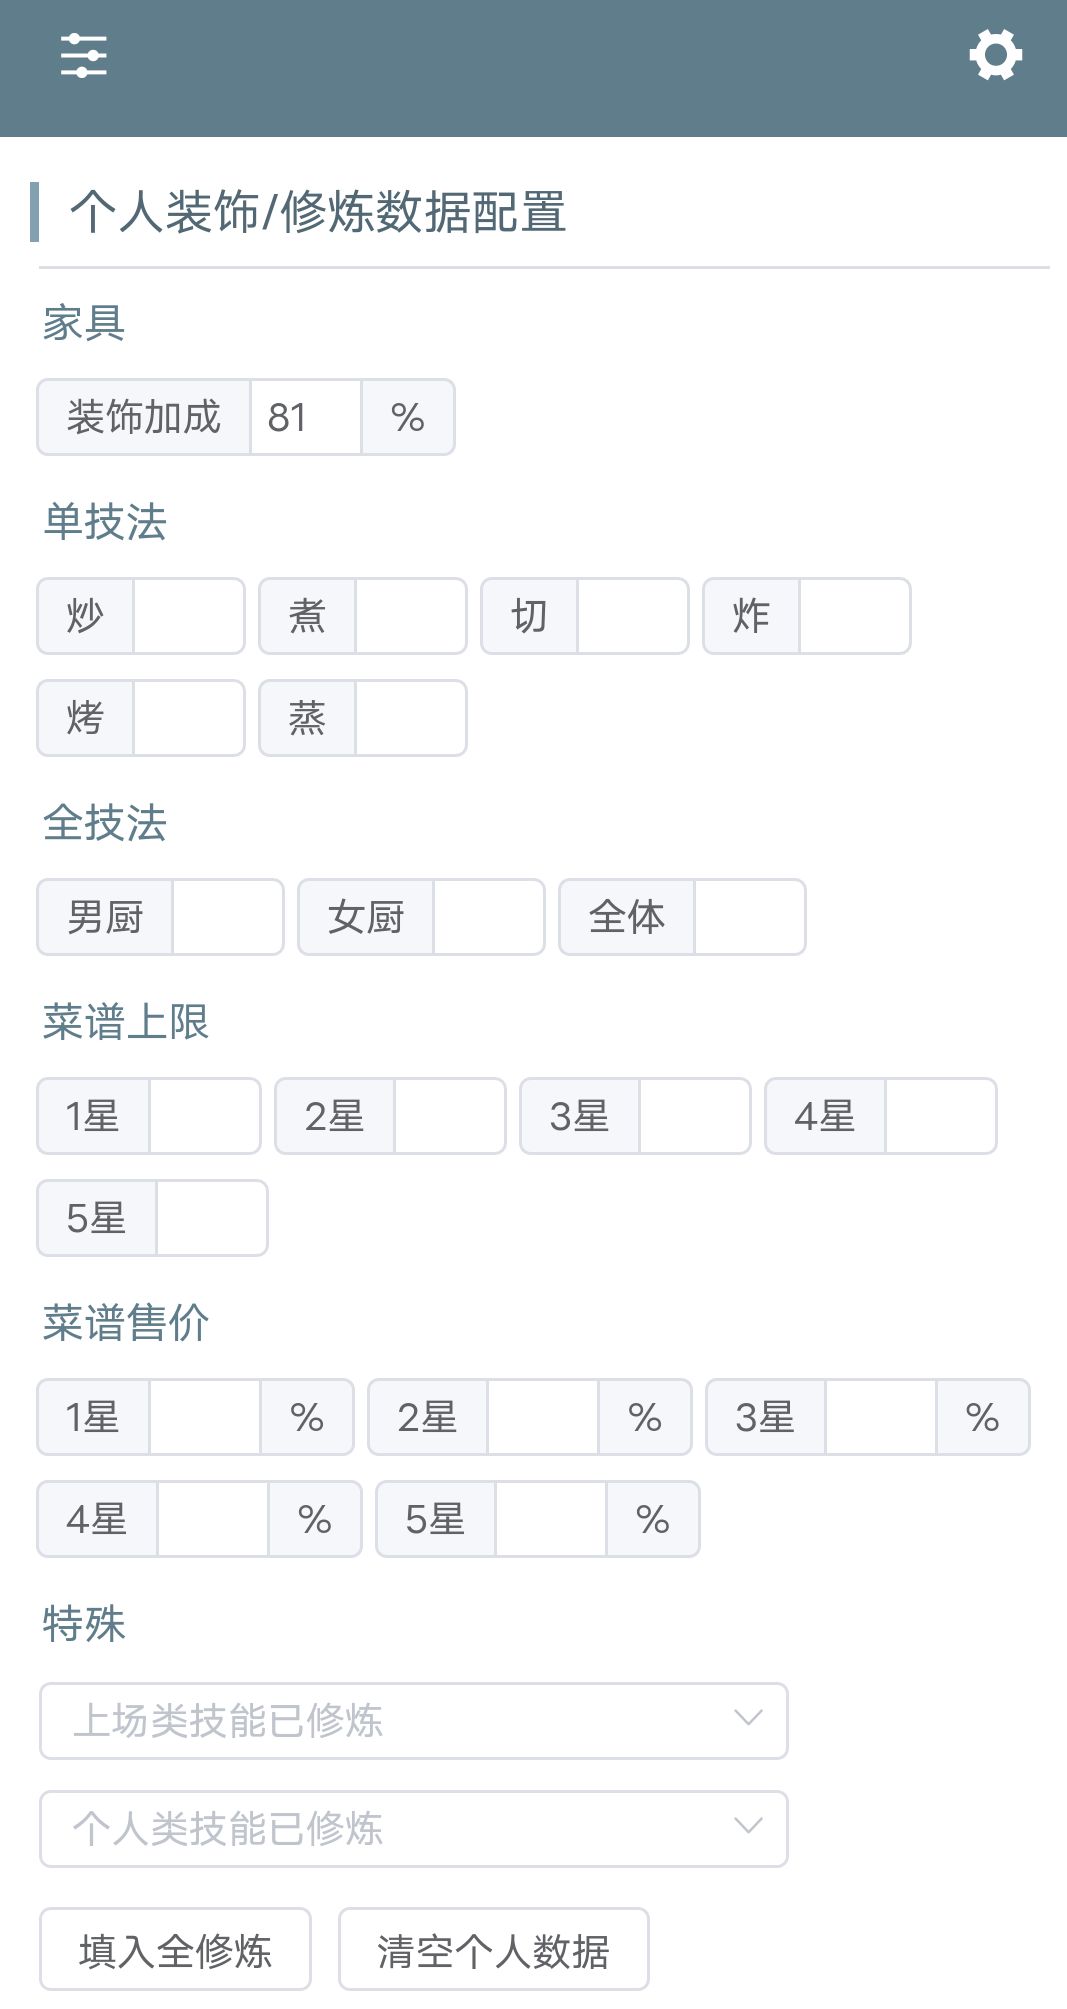Image resolution: width=1067 pixels, height=2009 pixels.
Task: Click the 男厨 all-skill input field
Action: 227,917
